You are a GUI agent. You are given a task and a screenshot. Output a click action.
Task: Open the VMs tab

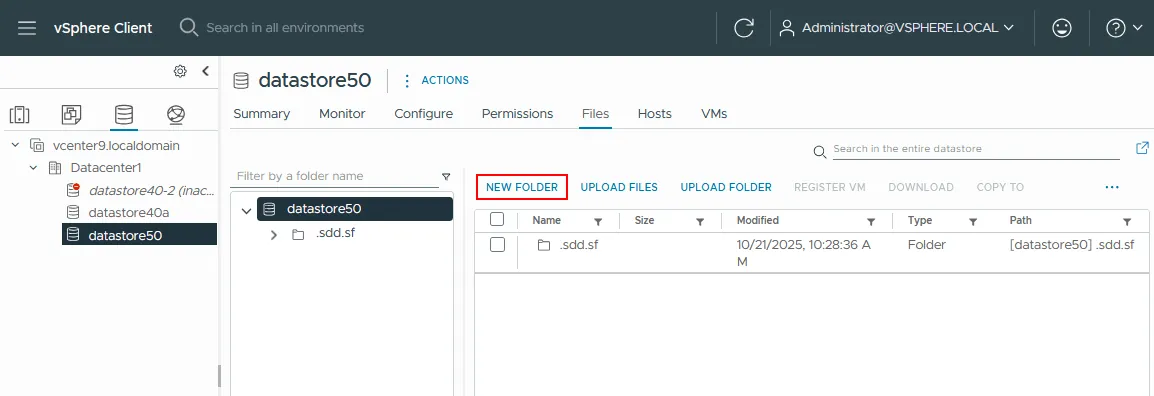pos(714,114)
